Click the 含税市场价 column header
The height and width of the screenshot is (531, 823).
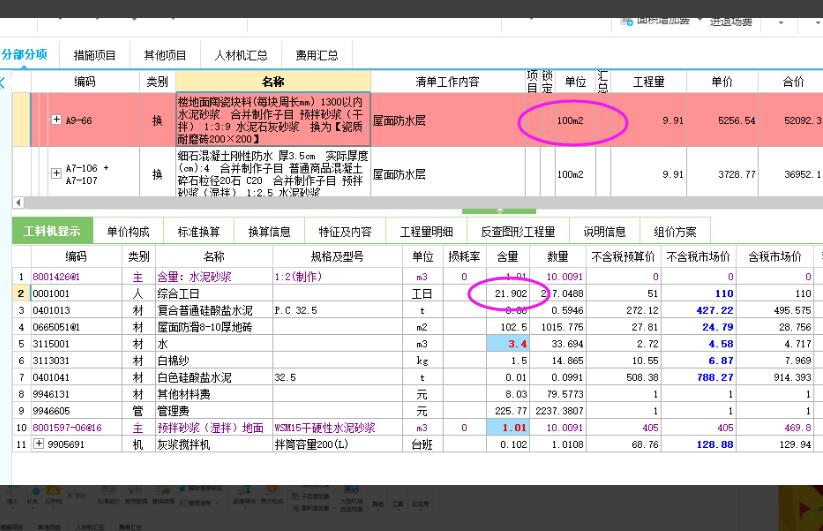(x=775, y=257)
